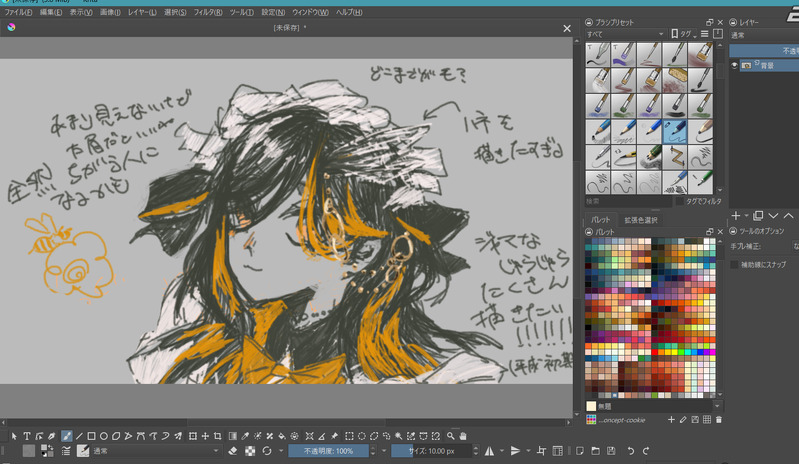Enable the タグでフィルタ checkbox
The width and height of the screenshot is (799, 464).
tap(680, 201)
